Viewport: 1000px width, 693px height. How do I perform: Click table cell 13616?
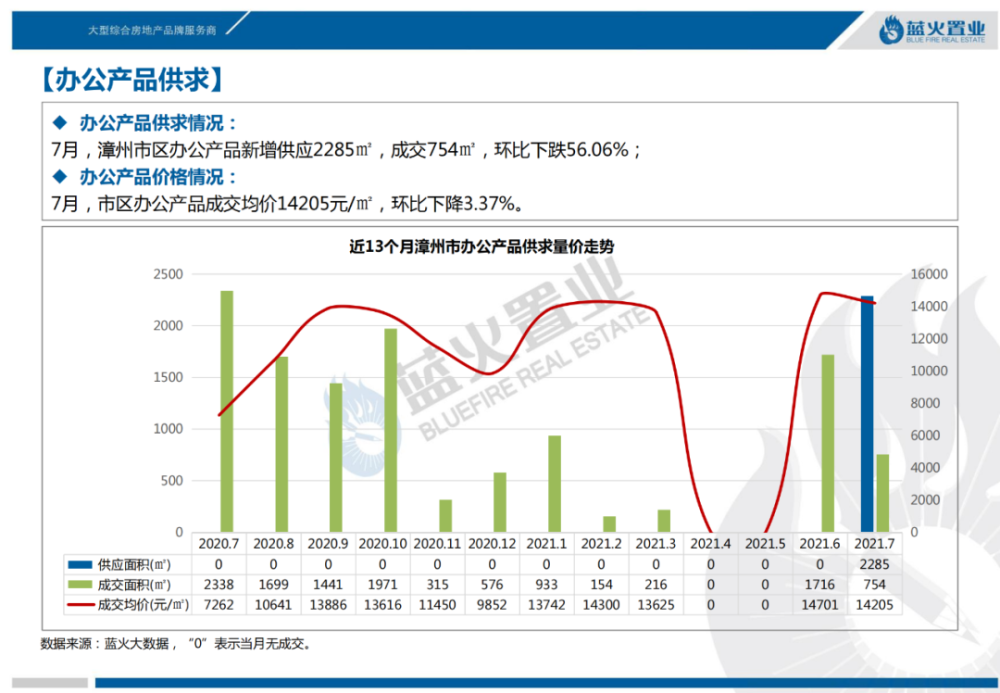pos(383,605)
